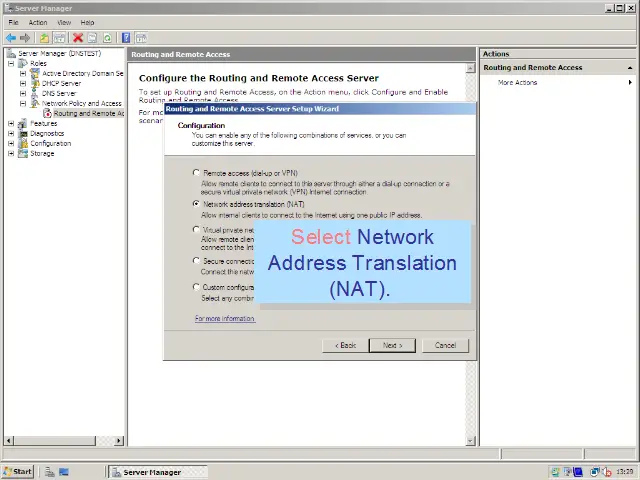Expand Active Directory Domain Services node

pyautogui.click(x=23, y=73)
